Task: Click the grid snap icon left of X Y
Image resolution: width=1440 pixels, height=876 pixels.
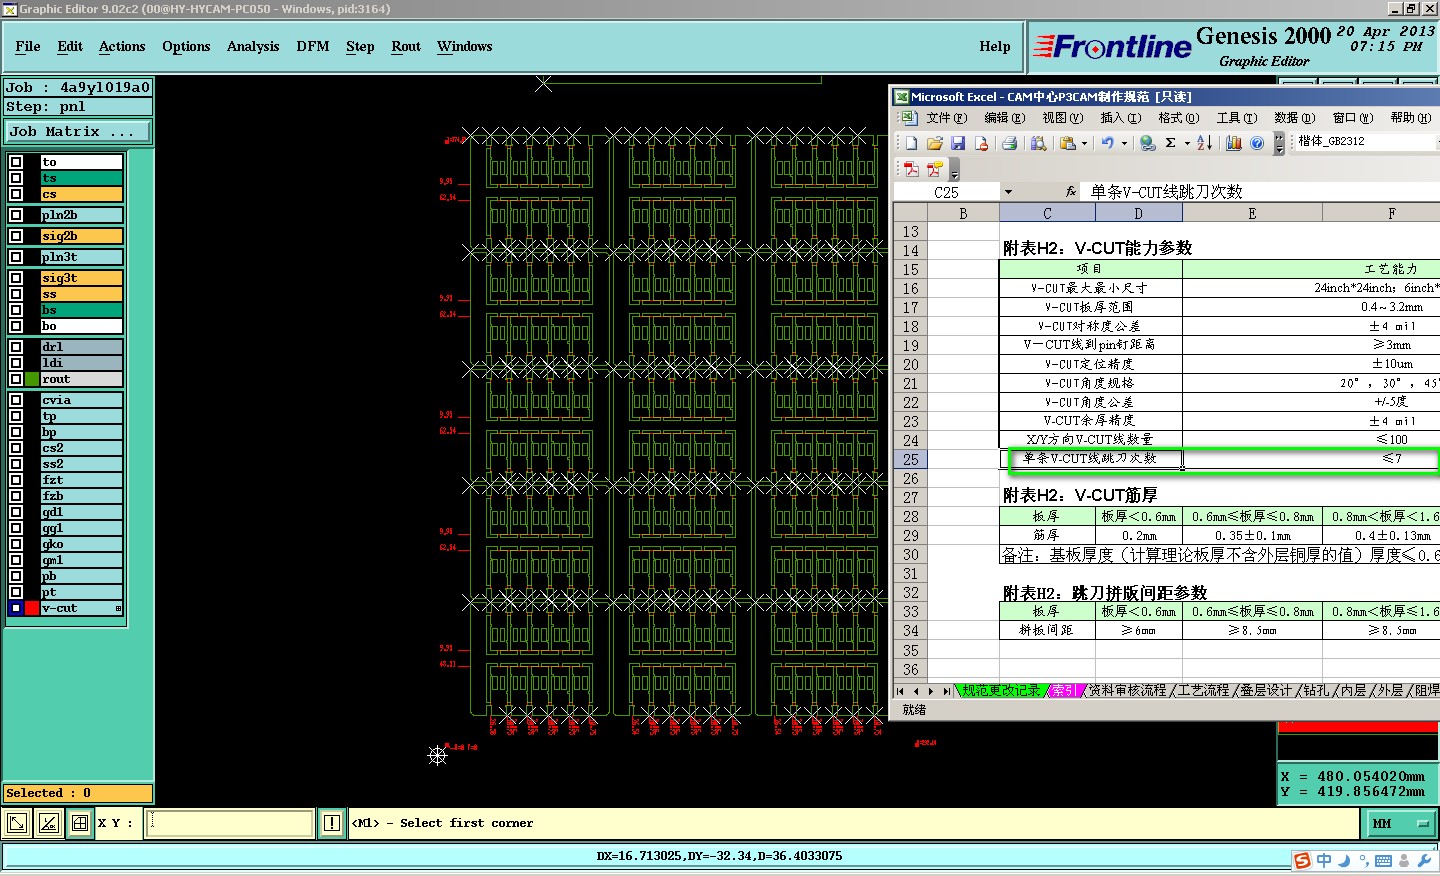Action: (80, 823)
